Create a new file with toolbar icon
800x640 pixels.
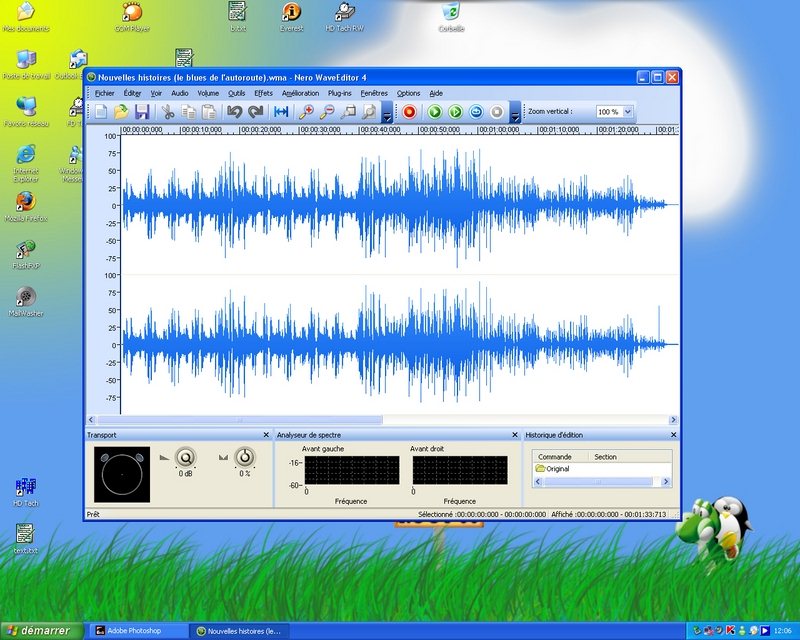[101, 112]
